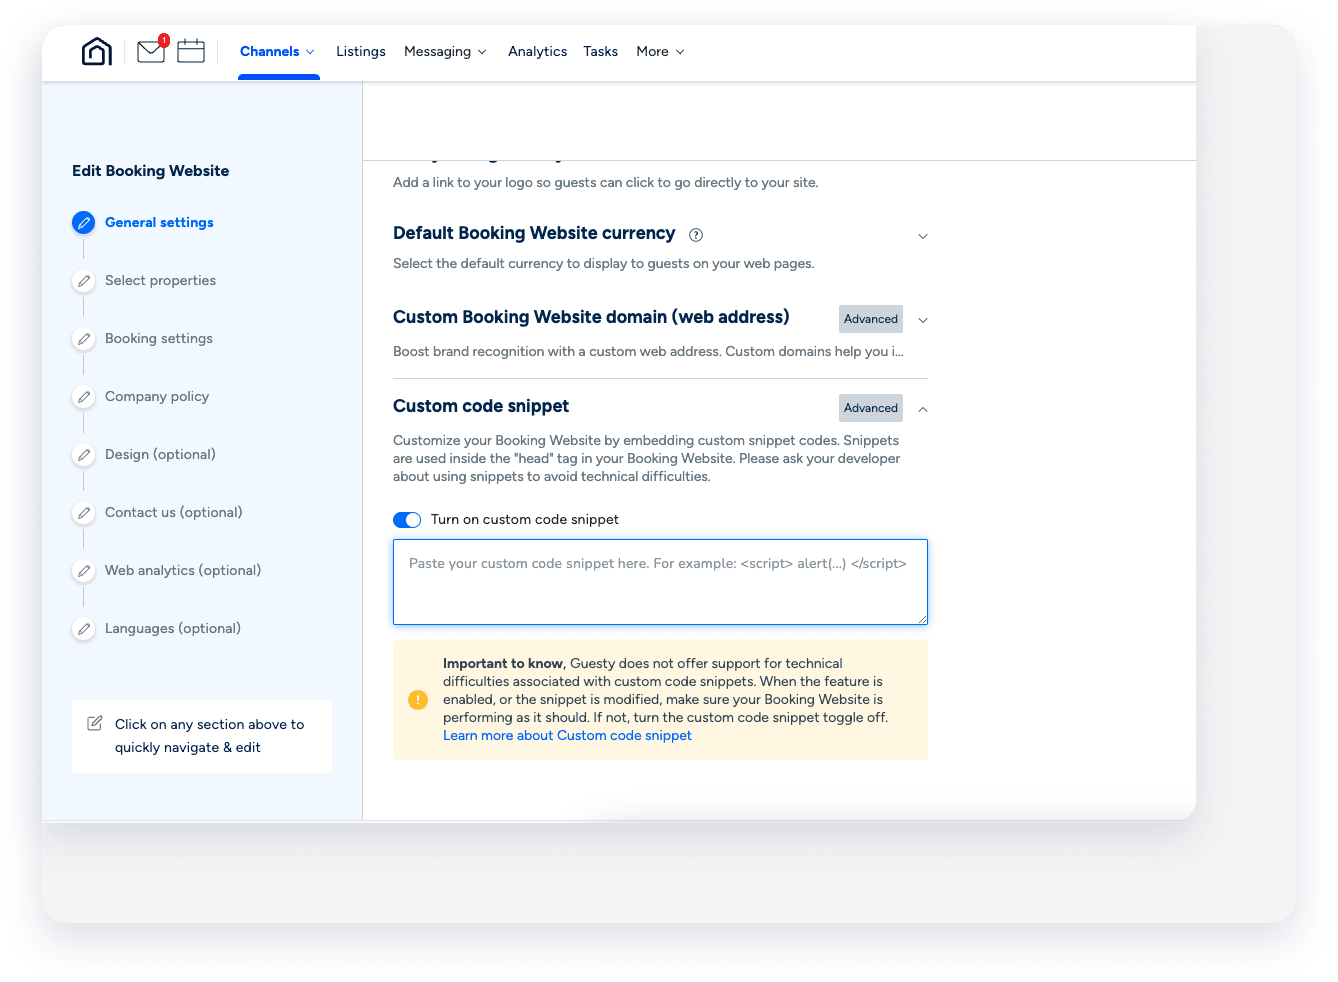
Task: Open the More dropdown menu
Action: 660,52
